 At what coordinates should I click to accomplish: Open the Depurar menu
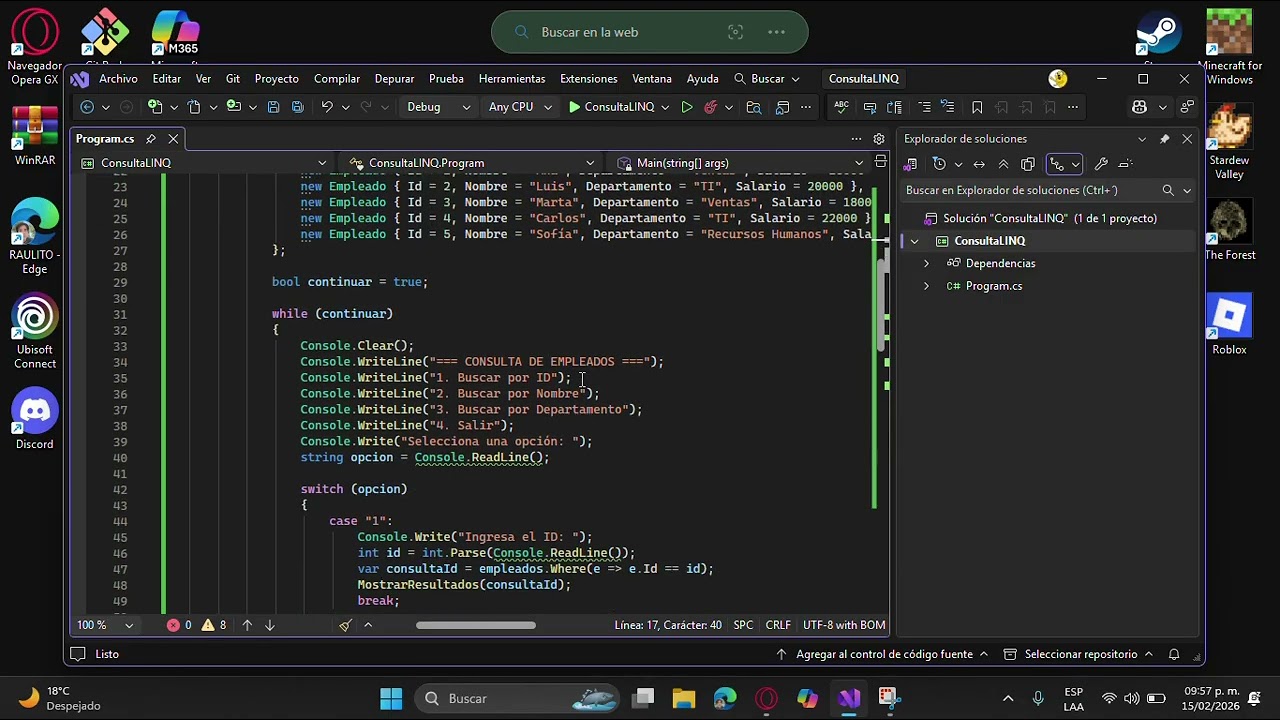coord(394,79)
